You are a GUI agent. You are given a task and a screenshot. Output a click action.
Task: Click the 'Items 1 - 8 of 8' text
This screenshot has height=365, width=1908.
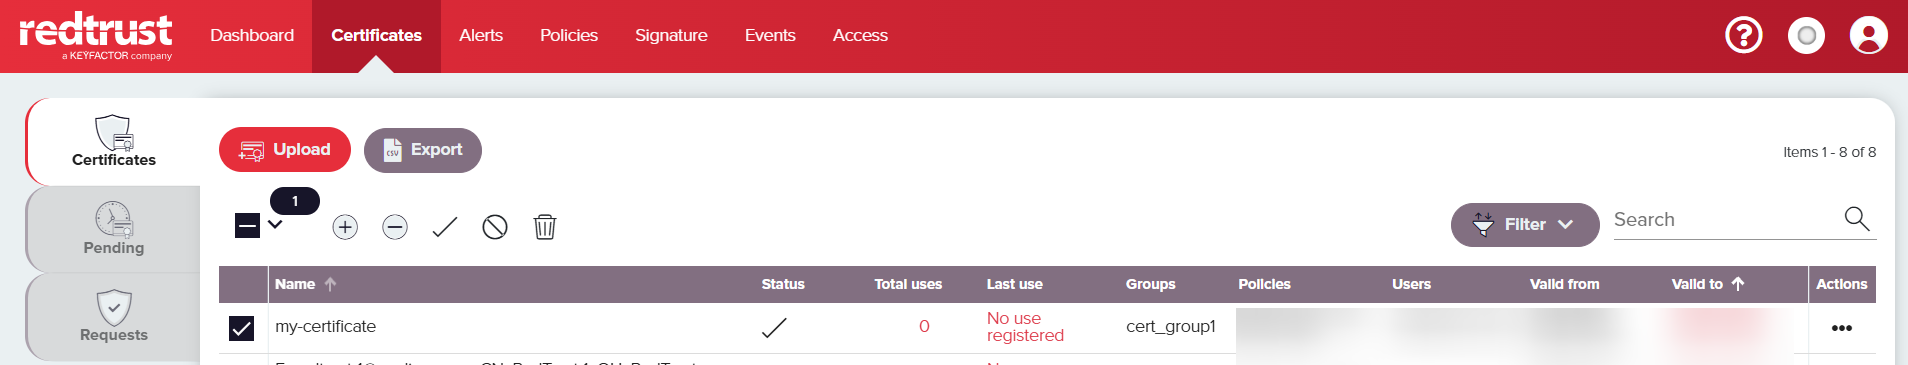tap(1829, 152)
